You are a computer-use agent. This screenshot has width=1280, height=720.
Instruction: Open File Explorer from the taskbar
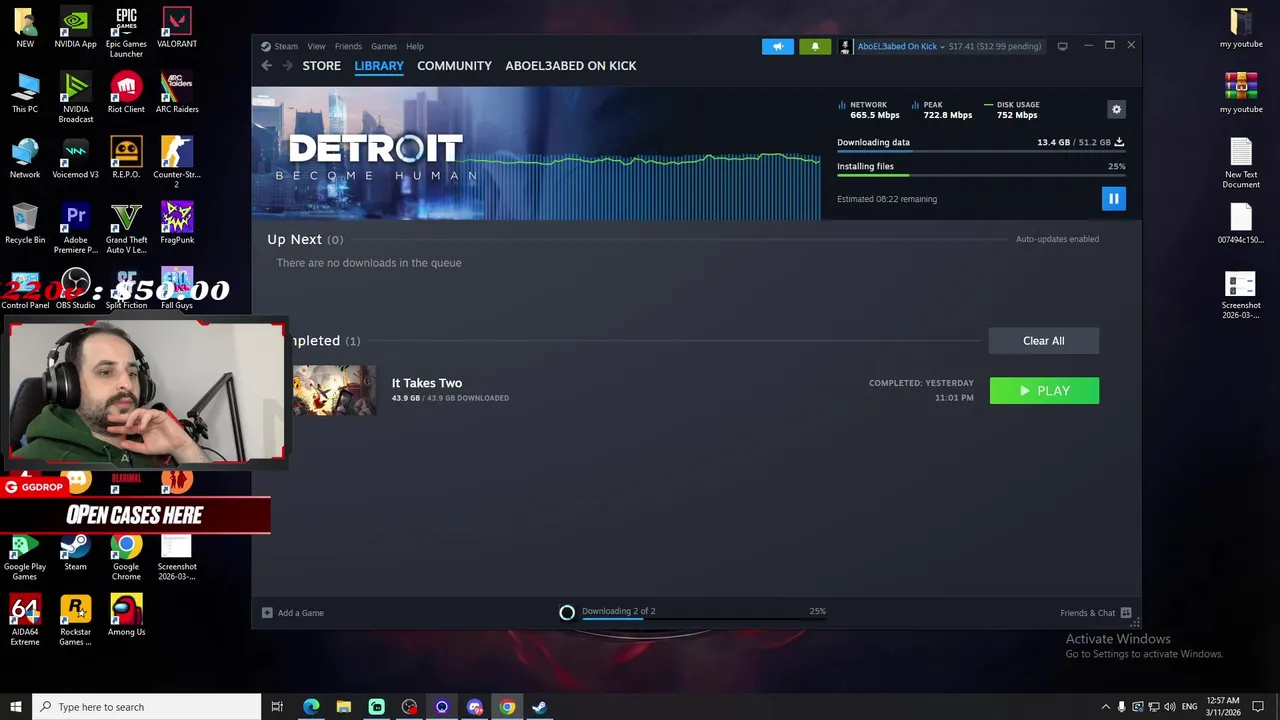344,707
